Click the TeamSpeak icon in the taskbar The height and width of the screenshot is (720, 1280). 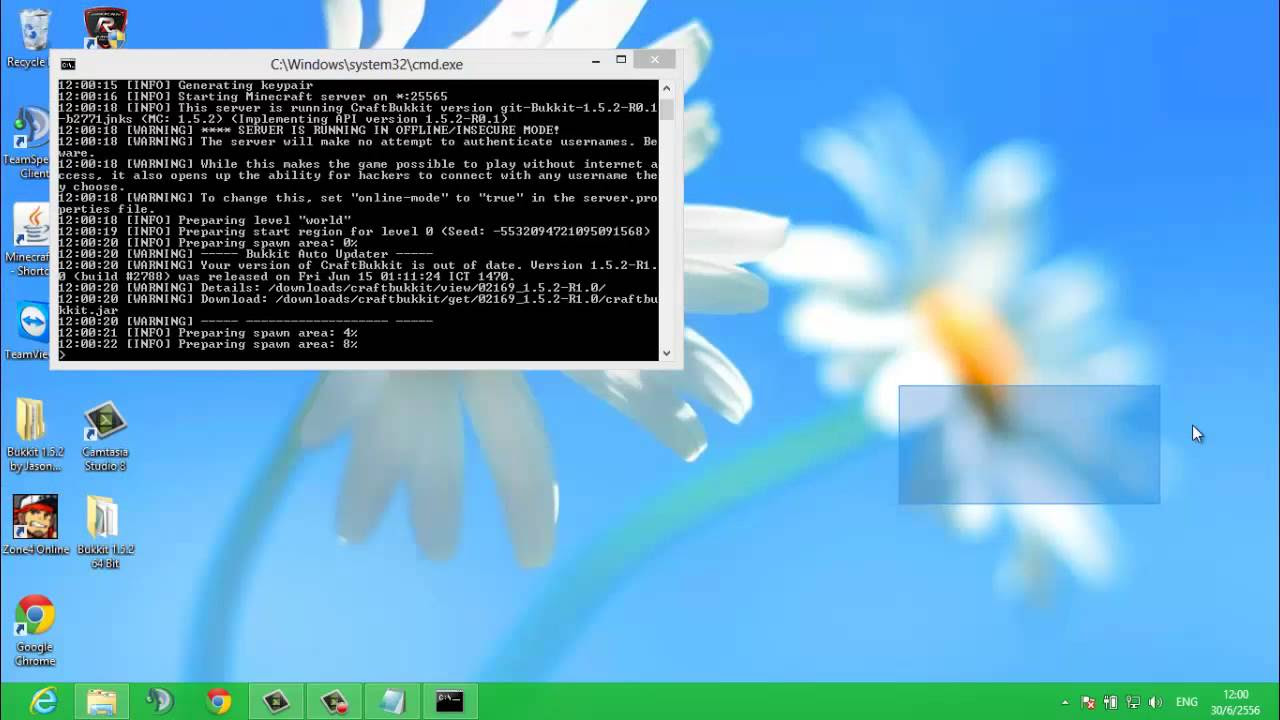click(x=159, y=701)
